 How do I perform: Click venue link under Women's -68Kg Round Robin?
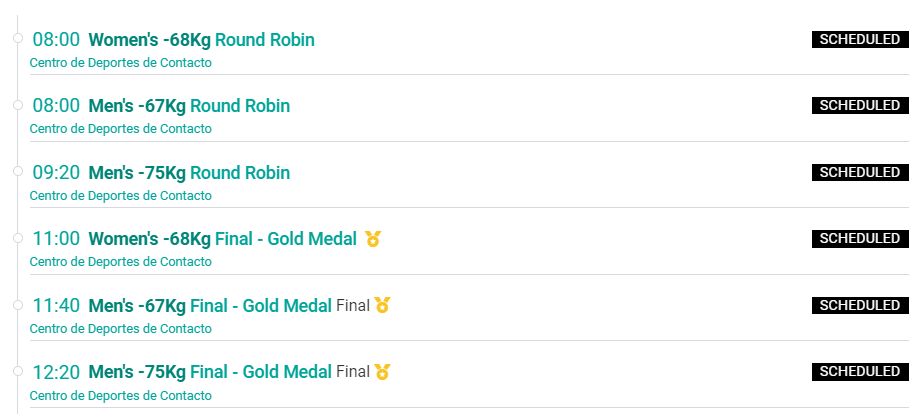click(121, 63)
